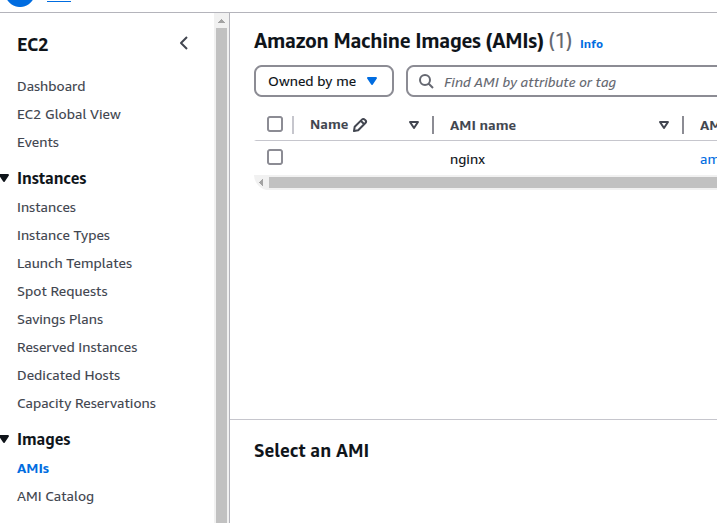Image resolution: width=717 pixels, height=523 pixels.
Task: Click the pencil edit icon beside Name
Action: click(360, 125)
